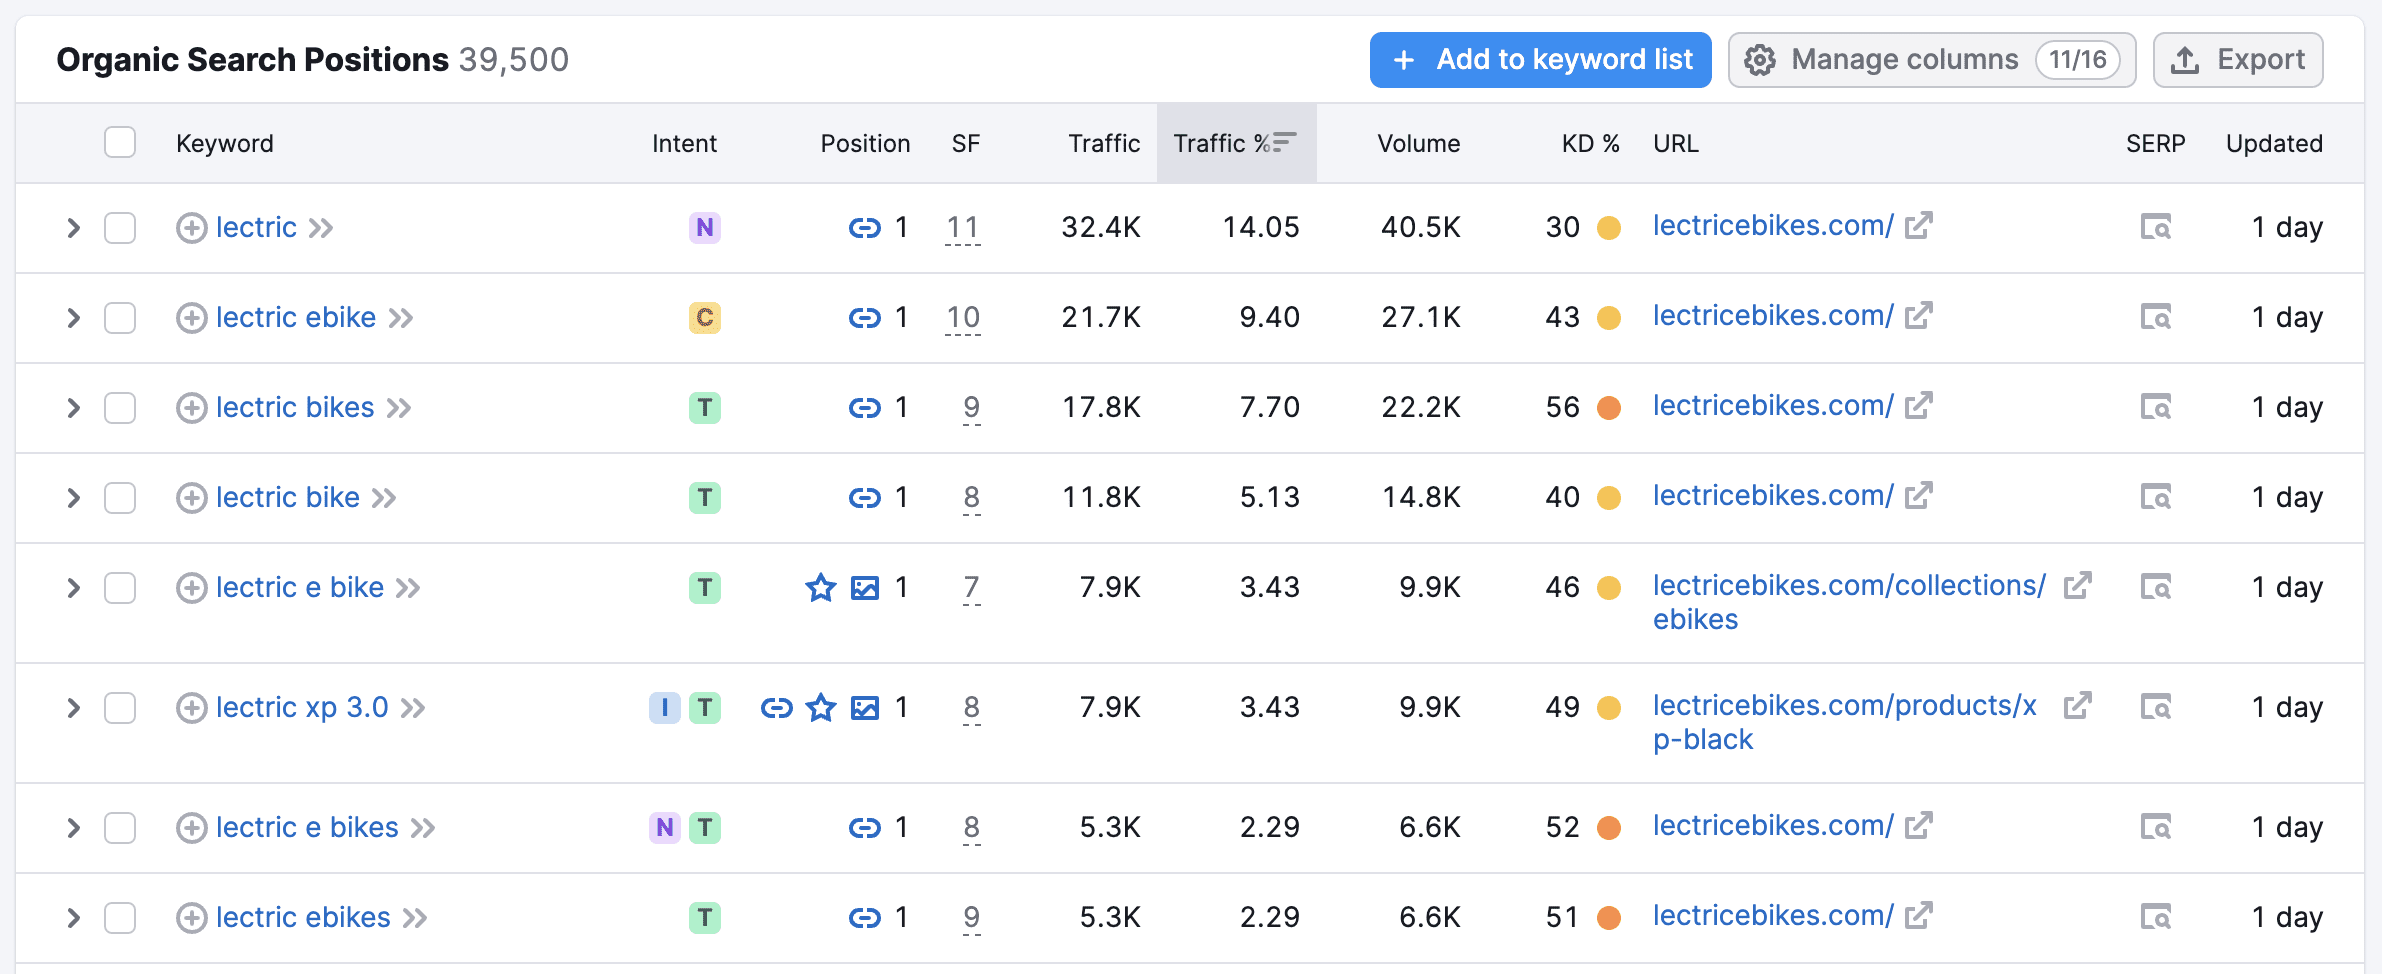The height and width of the screenshot is (974, 2382).
Task: Click the image pack icon for lectric xp 3.0
Action: point(864,708)
